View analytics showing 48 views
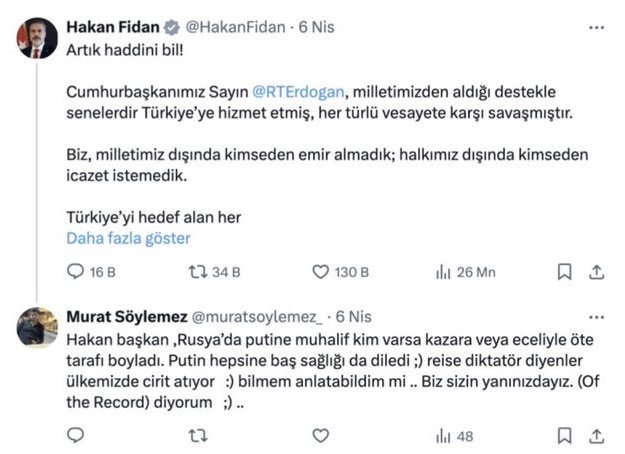 (x=444, y=434)
